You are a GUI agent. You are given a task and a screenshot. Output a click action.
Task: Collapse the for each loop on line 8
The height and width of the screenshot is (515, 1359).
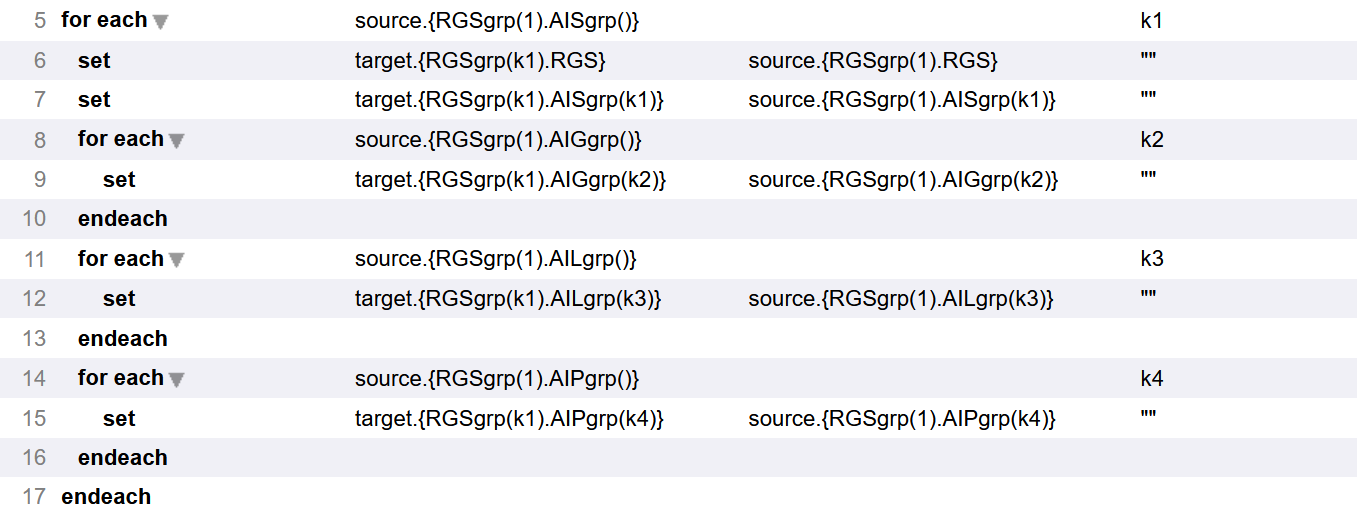click(177, 141)
